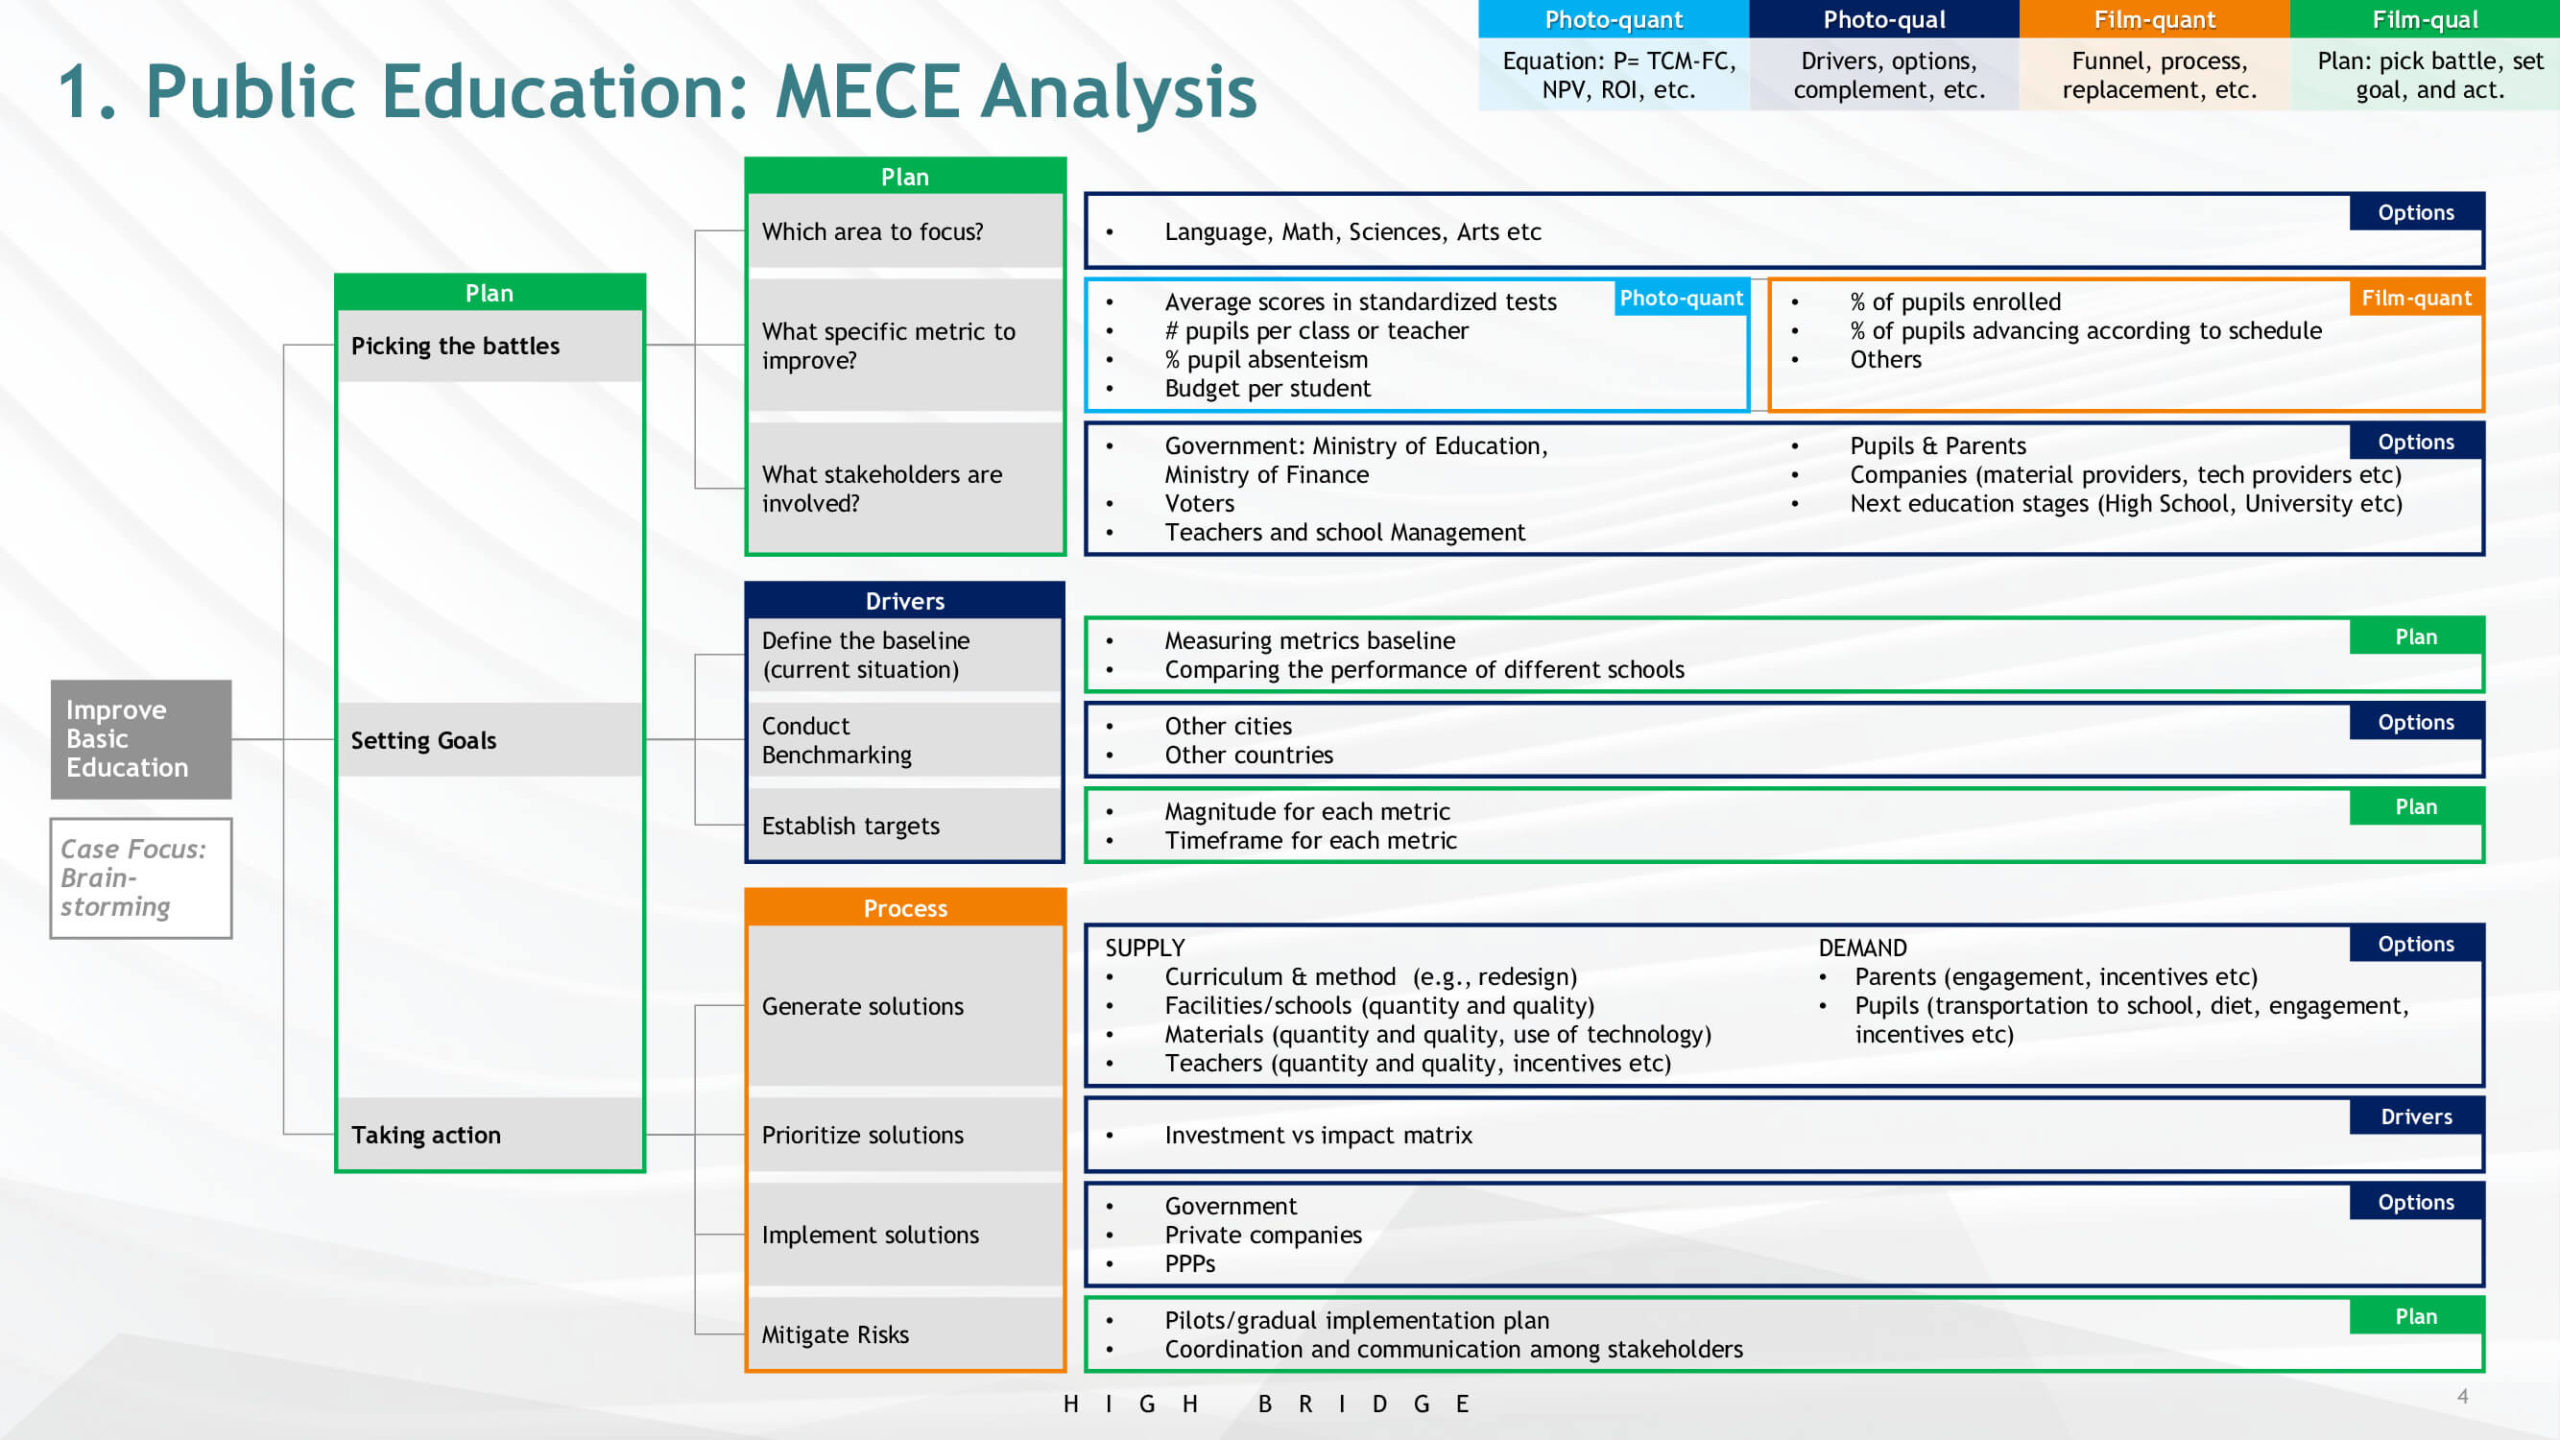Image resolution: width=2560 pixels, height=1440 pixels.
Task: Click the navy Drivers column header
Action: pyautogui.click(x=905, y=601)
